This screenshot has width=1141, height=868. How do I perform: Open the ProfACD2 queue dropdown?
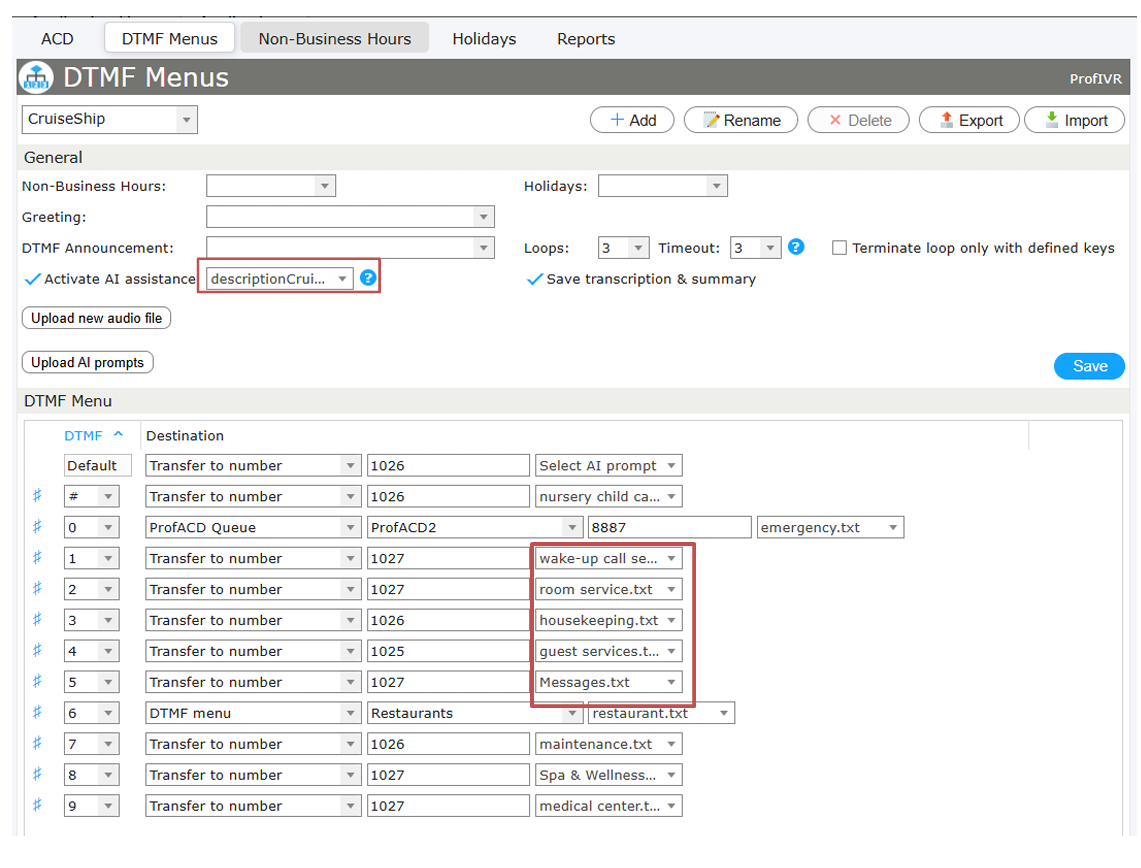pyautogui.click(x=475, y=527)
